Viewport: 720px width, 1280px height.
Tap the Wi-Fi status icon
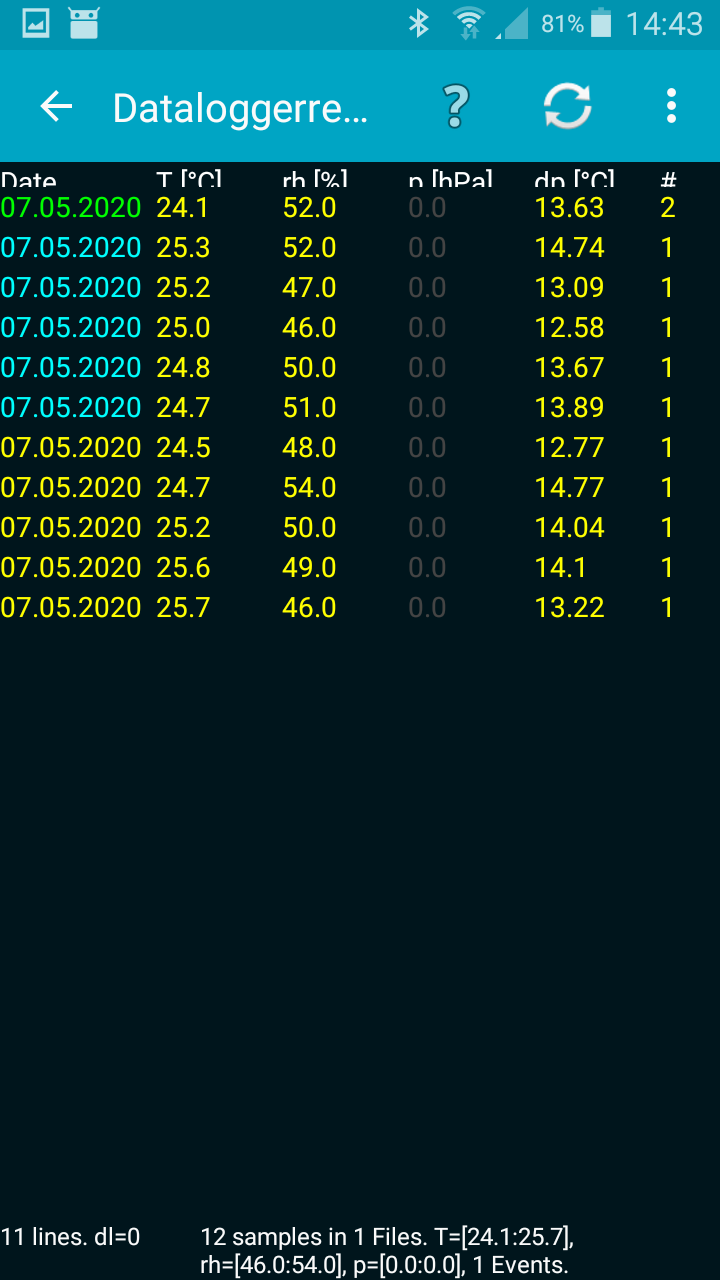tap(467, 24)
